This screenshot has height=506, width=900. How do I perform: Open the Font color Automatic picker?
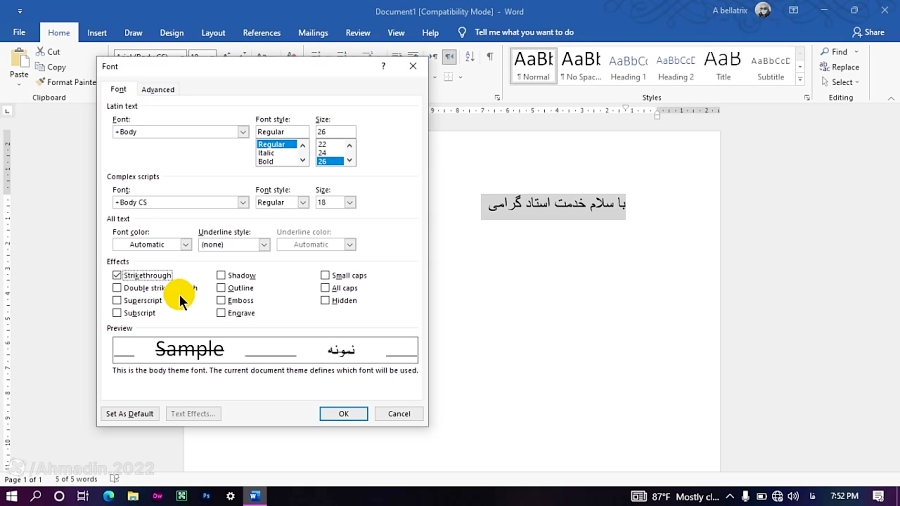point(185,245)
